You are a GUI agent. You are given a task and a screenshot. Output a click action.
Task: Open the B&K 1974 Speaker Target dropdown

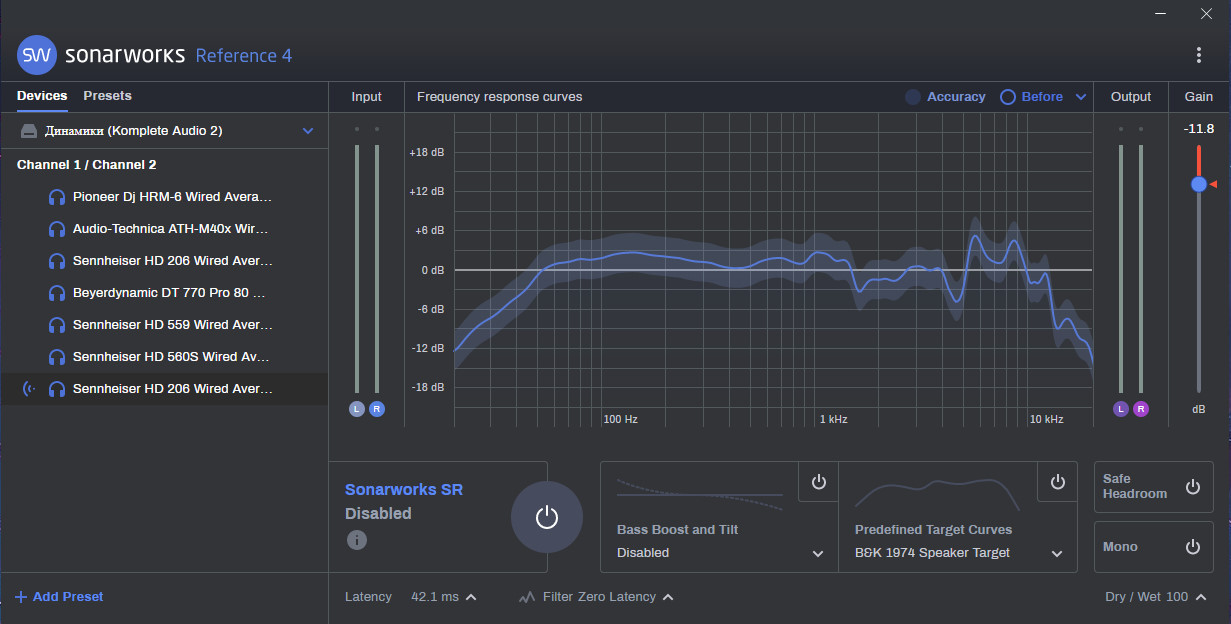(1057, 553)
